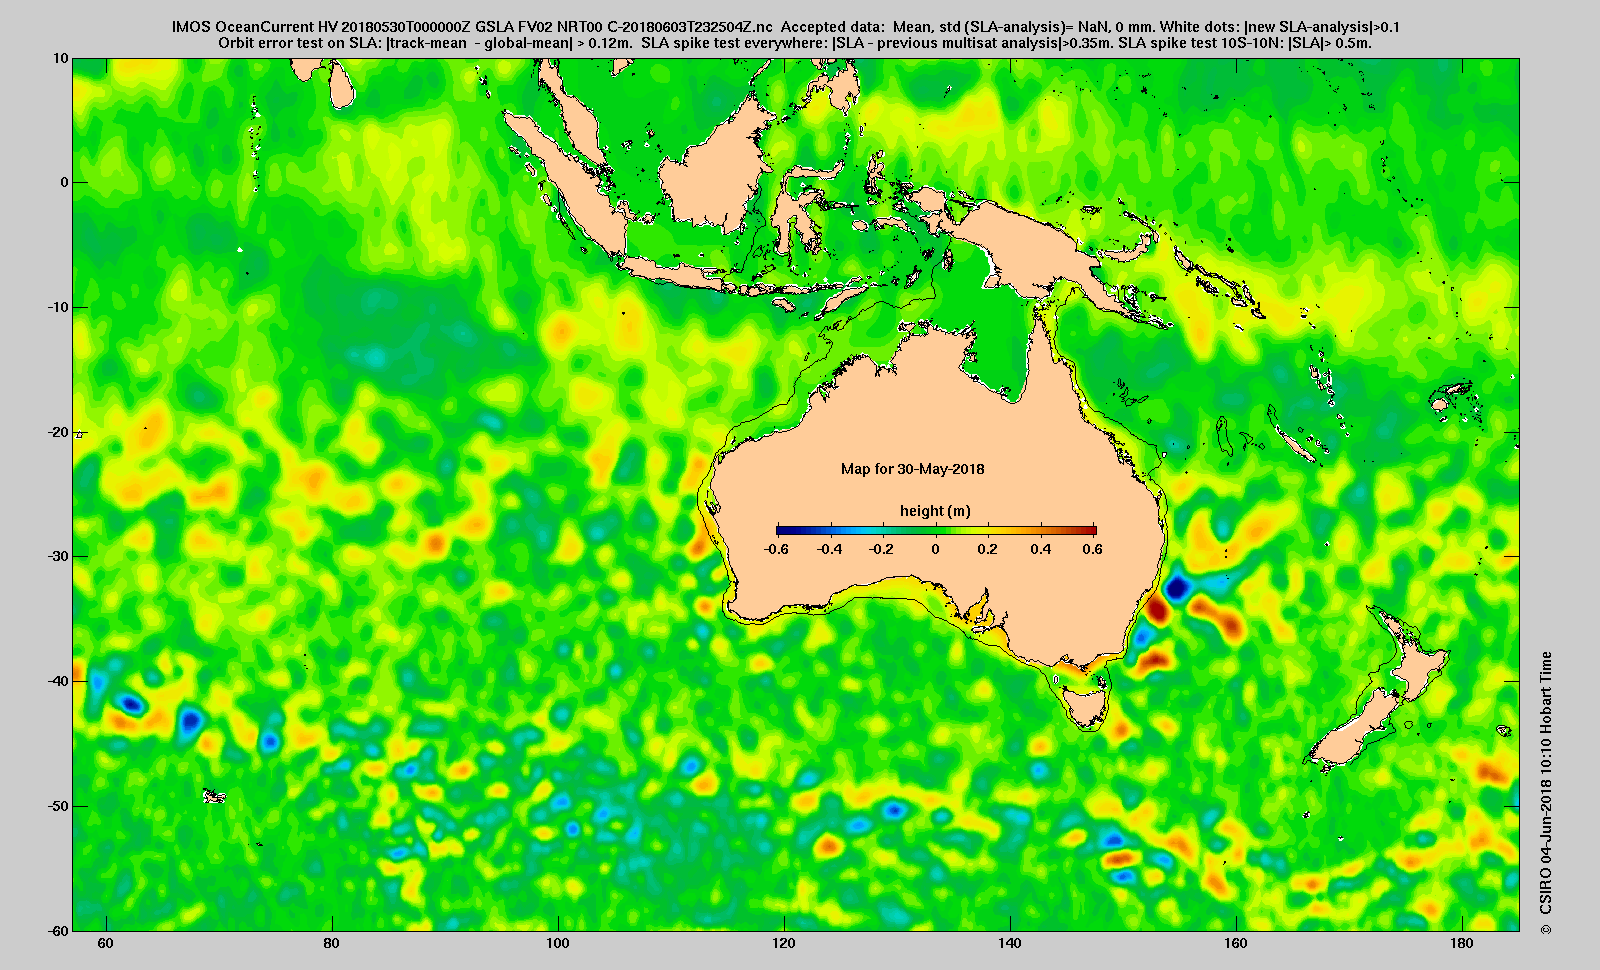1600x970 pixels.
Task: Click longitude axis label 100
Action: 558,944
